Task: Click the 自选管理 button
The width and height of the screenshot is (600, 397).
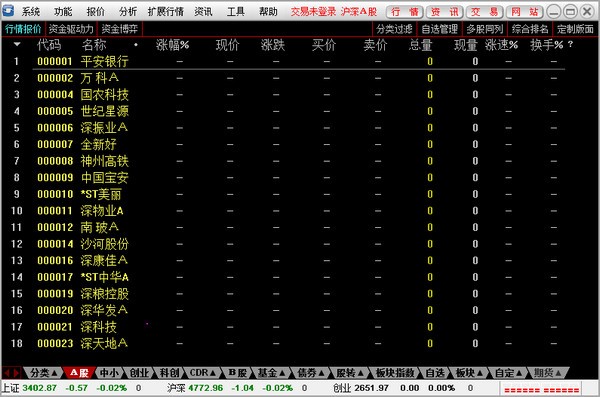Action: coord(440,29)
